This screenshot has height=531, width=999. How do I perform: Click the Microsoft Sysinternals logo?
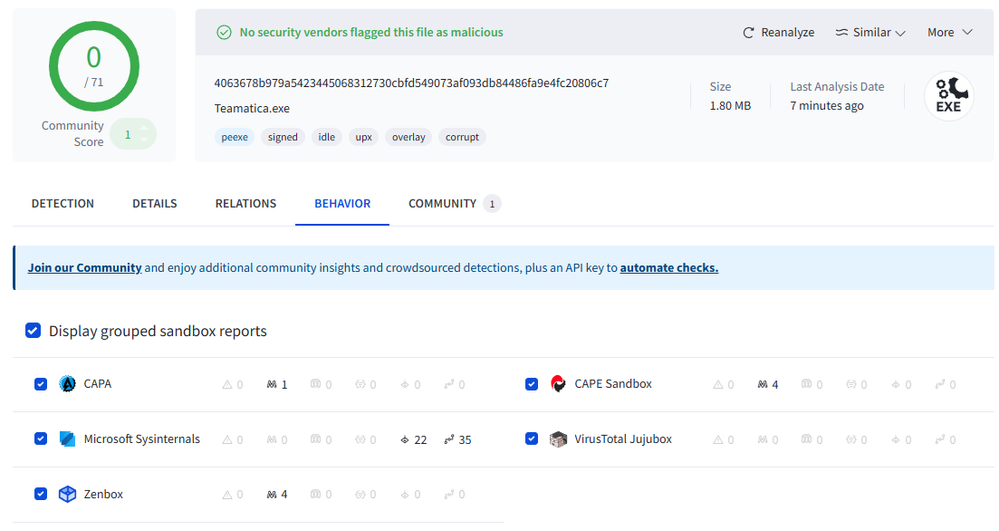click(x=67, y=439)
